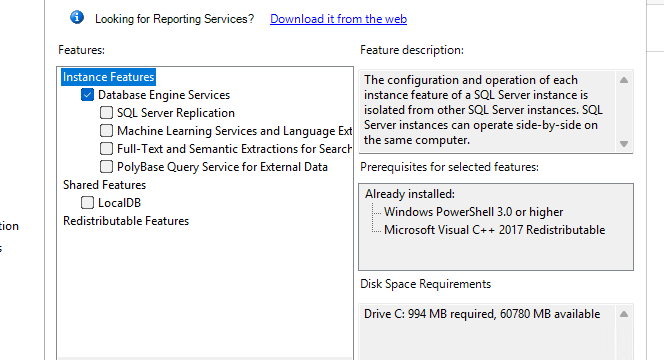The image size is (664, 360).
Task: Click the blue information icon
Action: tap(77, 17)
